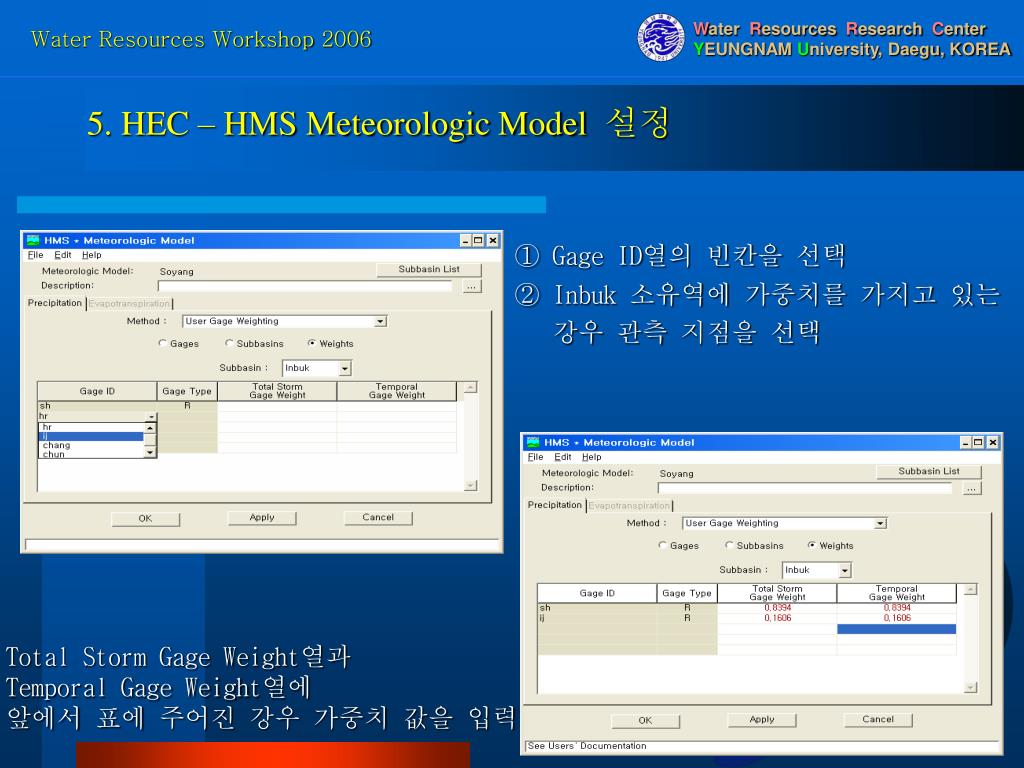Select Evapotranspiration tab in upper window
This screenshot has height=768, width=1024.
[x=129, y=304]
